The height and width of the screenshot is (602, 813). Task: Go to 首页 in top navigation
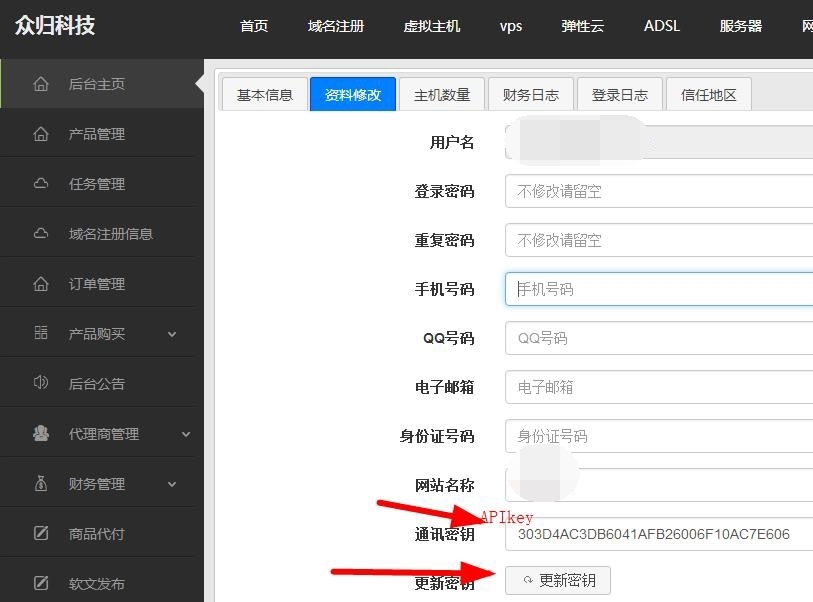pos(254,26)
